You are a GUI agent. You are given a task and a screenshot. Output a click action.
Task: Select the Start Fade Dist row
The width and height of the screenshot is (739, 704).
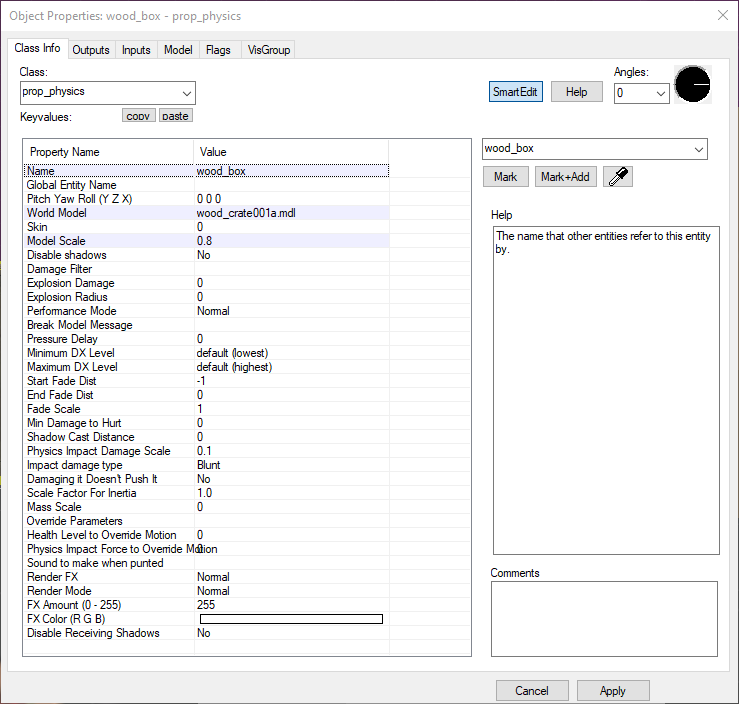click(x=206, y=381)
